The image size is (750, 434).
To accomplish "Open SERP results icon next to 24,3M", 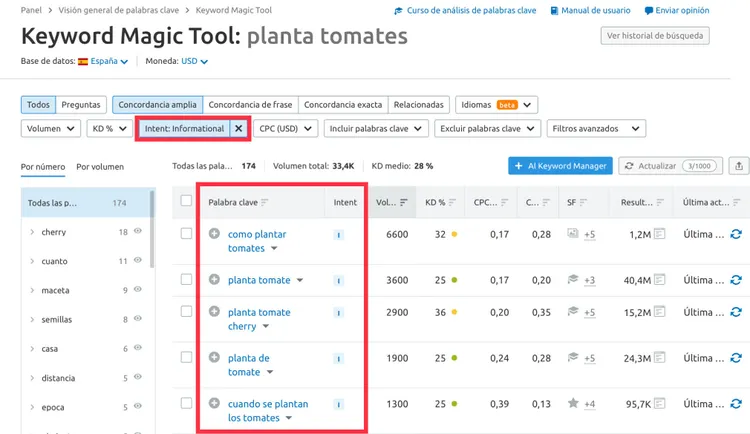I will (x=660, y=357).
